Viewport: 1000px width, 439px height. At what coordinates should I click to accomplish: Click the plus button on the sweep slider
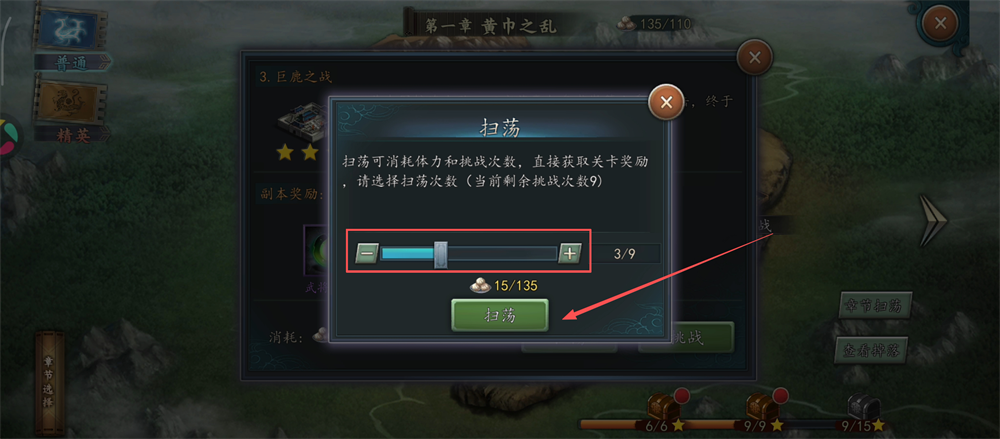coord(570,253)
